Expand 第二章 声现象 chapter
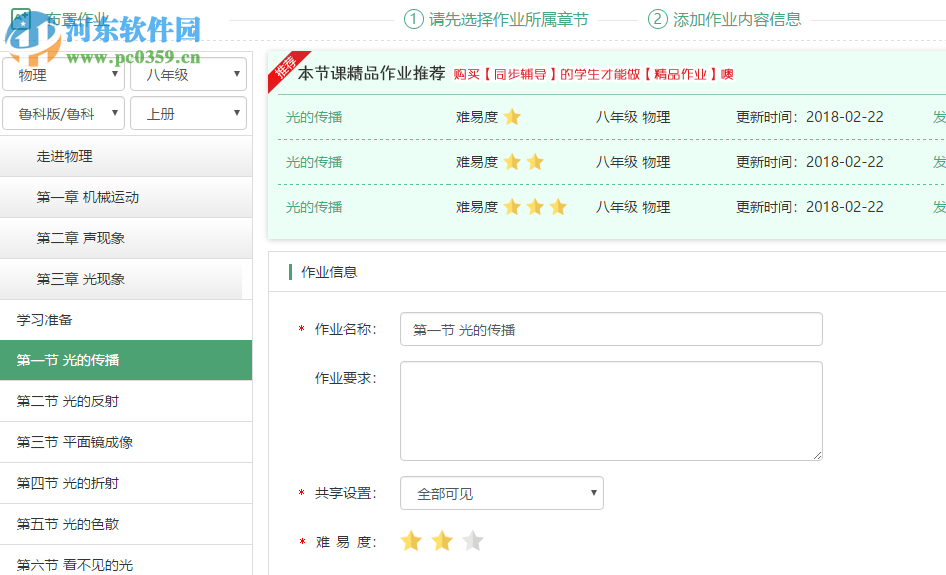This screenshot has width=946, height=575. click(126, 238)
